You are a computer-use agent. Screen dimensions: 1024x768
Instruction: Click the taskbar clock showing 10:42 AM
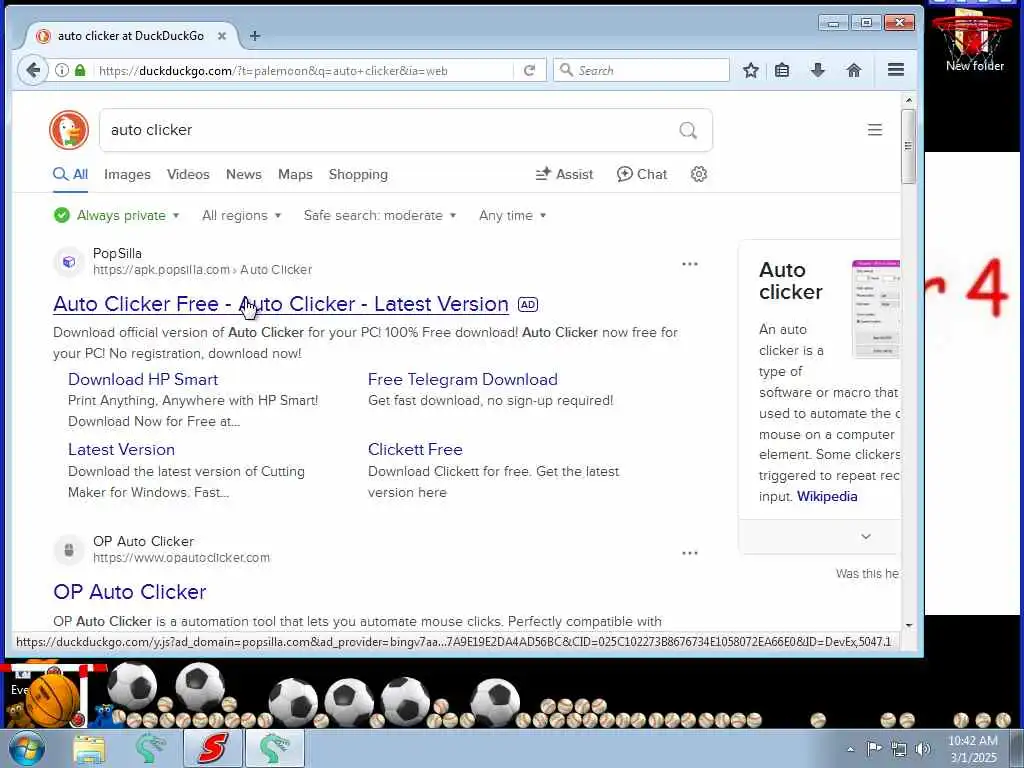(972, 749)
